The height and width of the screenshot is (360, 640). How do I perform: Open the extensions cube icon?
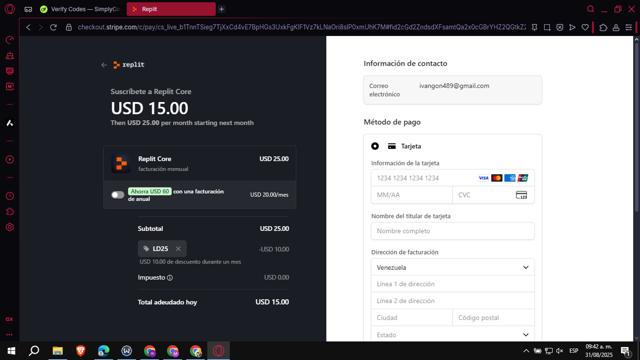coord(603,27)
